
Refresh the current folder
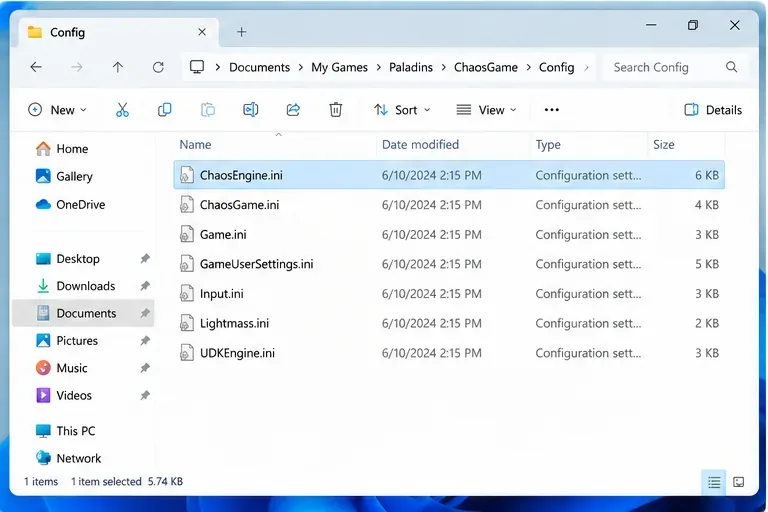pyautogui.click(x=158, y=67)
